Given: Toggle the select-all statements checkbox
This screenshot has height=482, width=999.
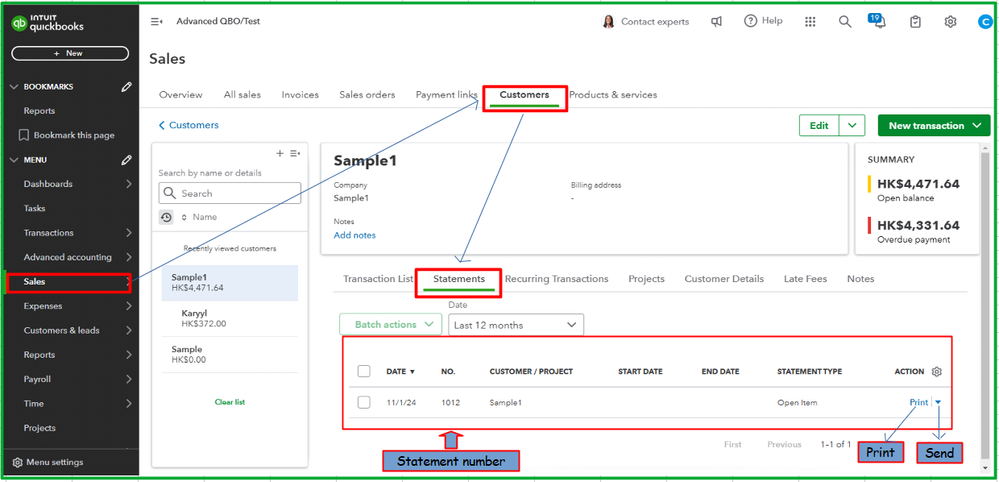Looking at the screenshot, I should (364, 371).
